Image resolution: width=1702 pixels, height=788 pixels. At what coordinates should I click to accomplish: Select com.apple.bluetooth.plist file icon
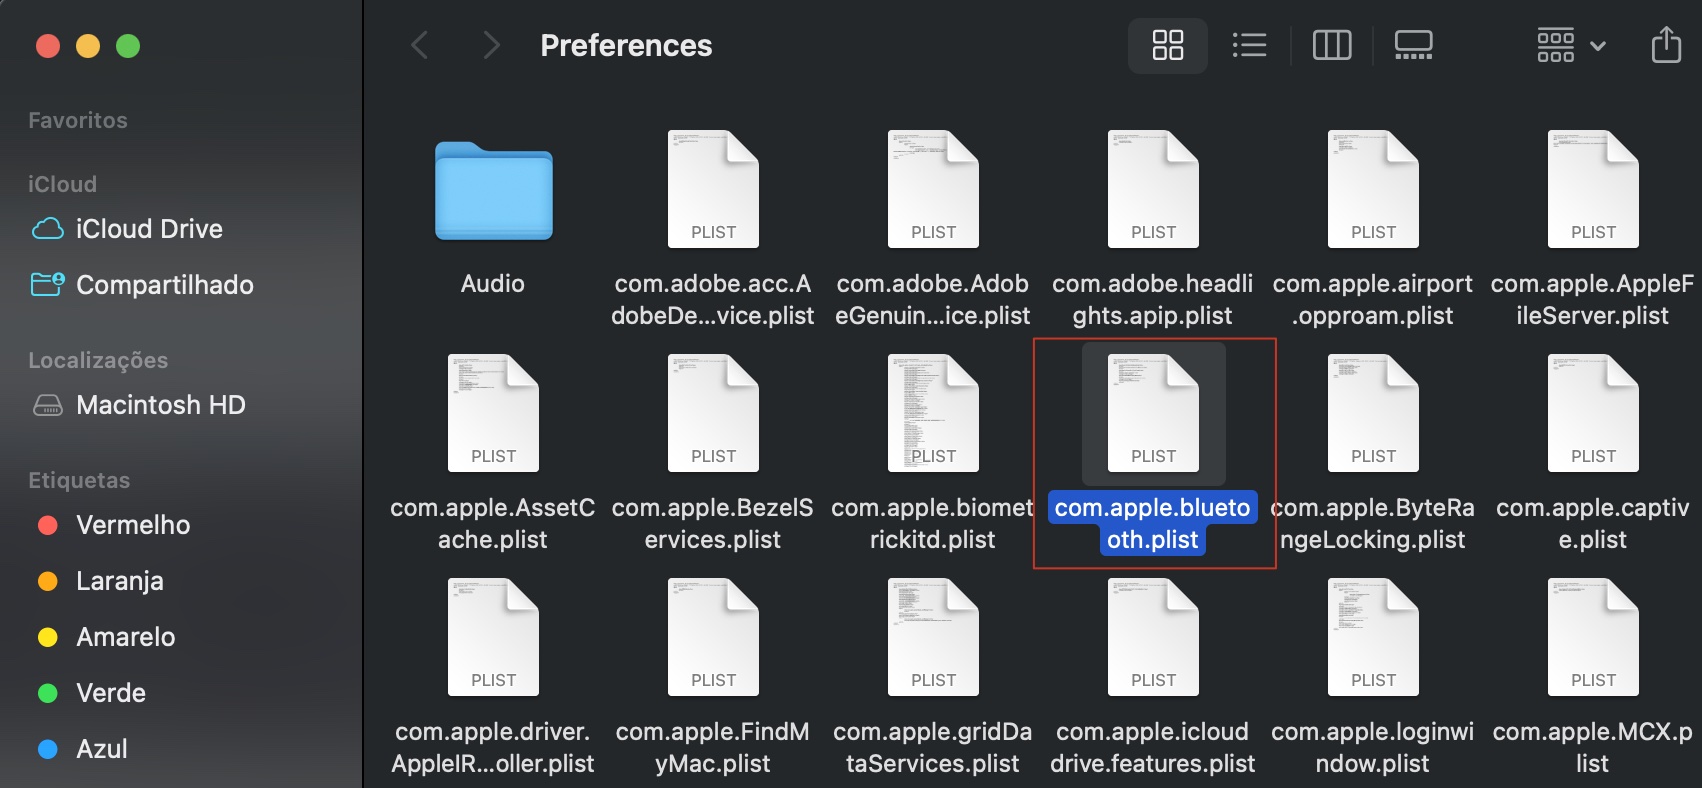1153,413
